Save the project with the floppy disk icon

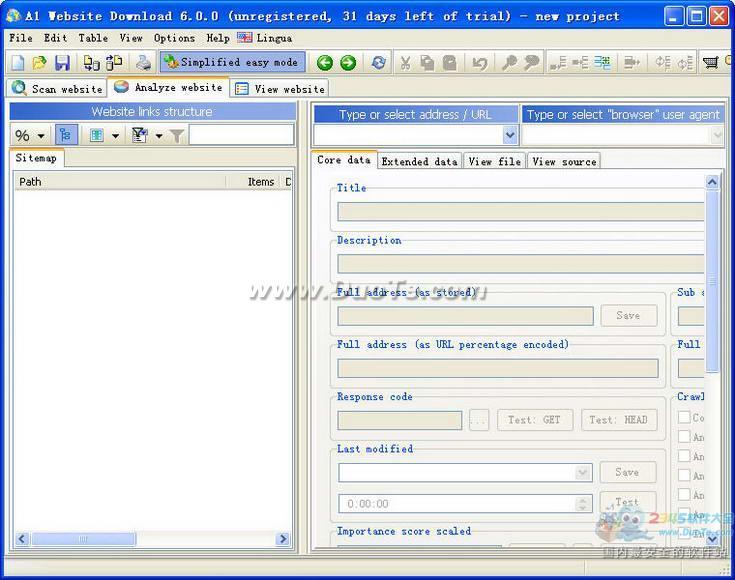tap(62, 62)
